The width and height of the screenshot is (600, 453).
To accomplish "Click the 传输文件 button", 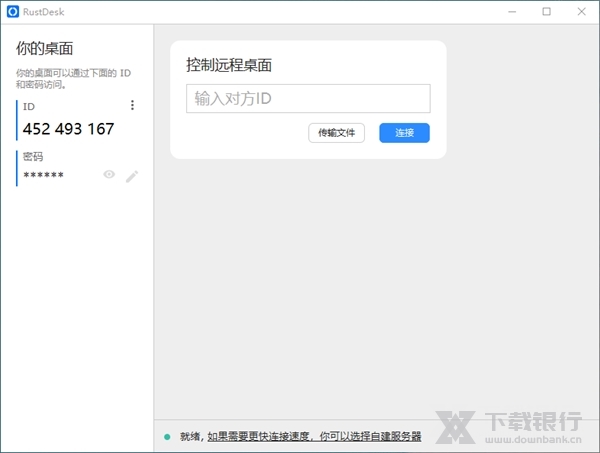I will coord(336,133).
